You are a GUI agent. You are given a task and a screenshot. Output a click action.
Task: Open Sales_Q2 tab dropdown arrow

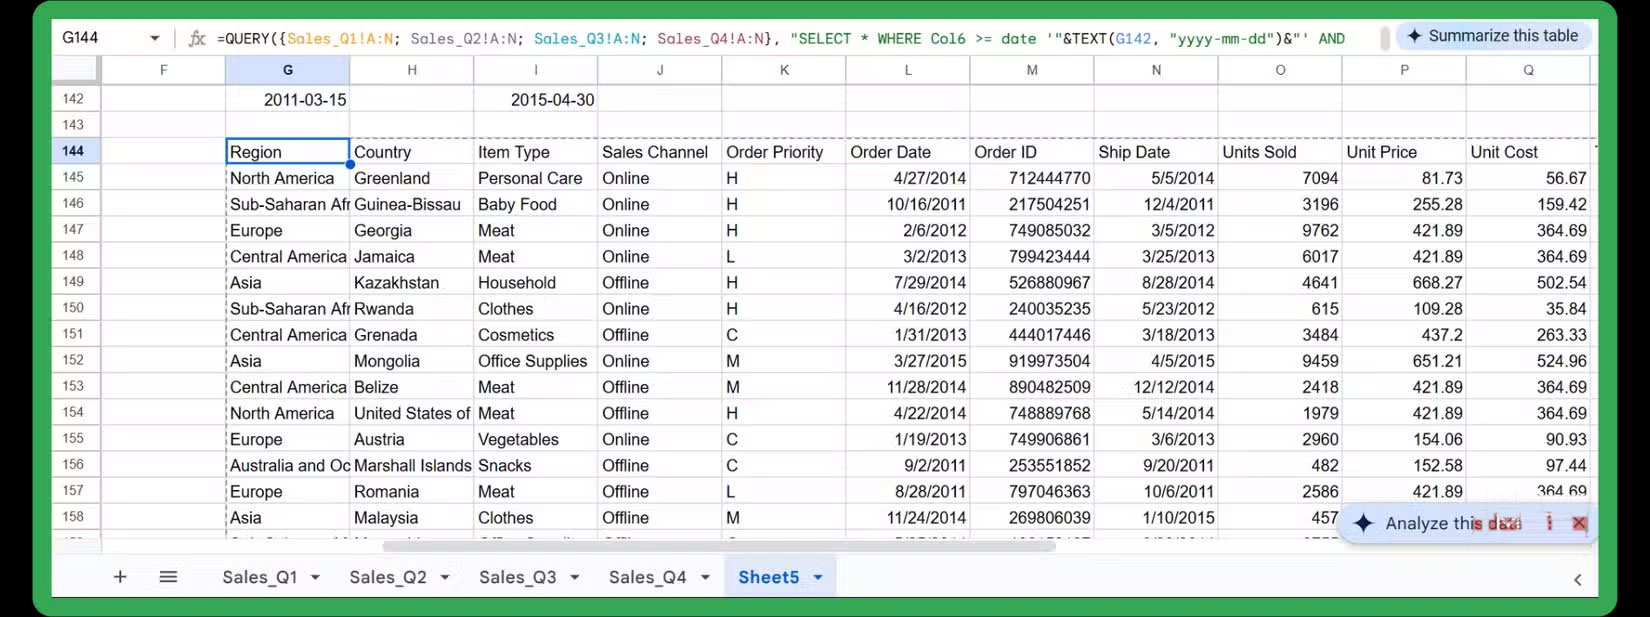pyautogui.click(x=445, y=577)
